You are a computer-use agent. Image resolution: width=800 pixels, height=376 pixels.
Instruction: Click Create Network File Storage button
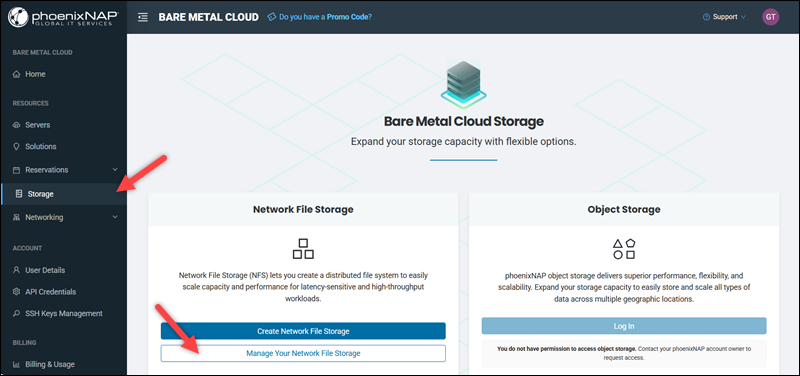point(303,331)
